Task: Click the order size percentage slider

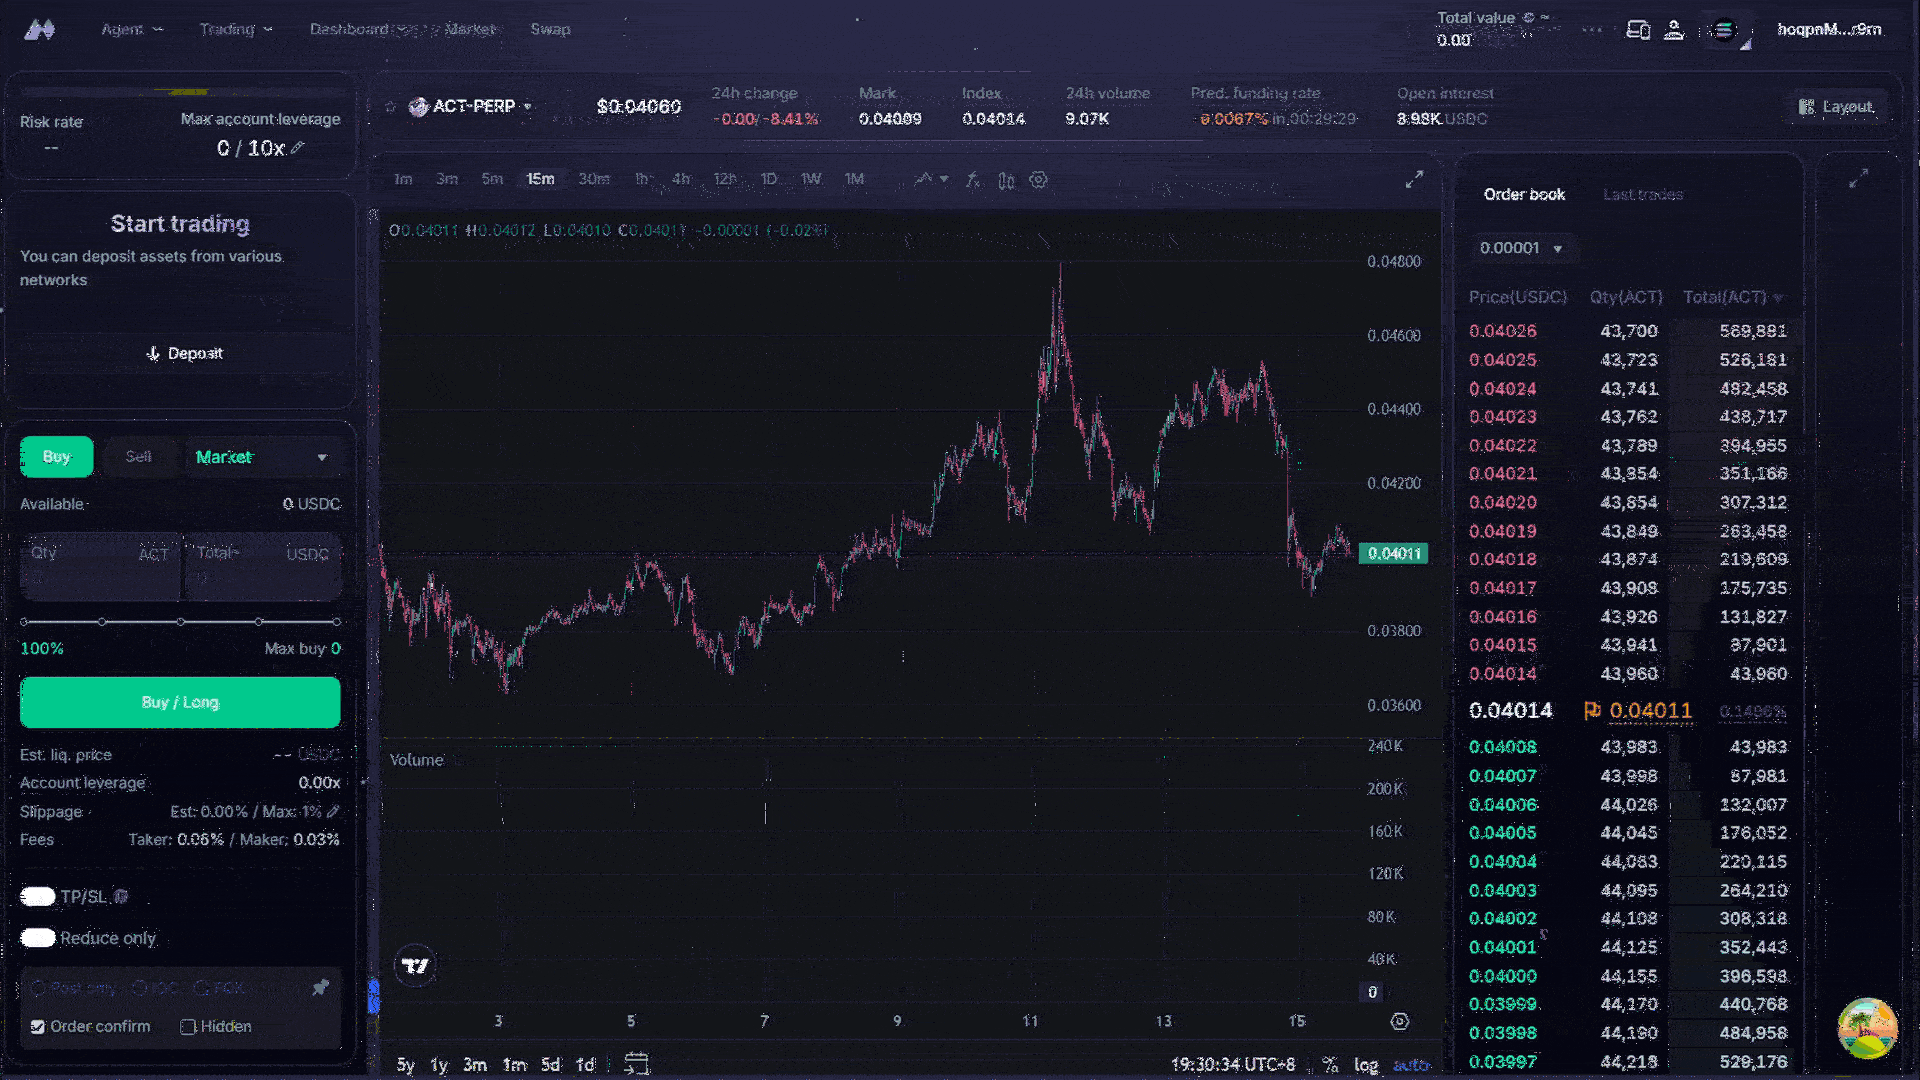Action: pos(180,622)
